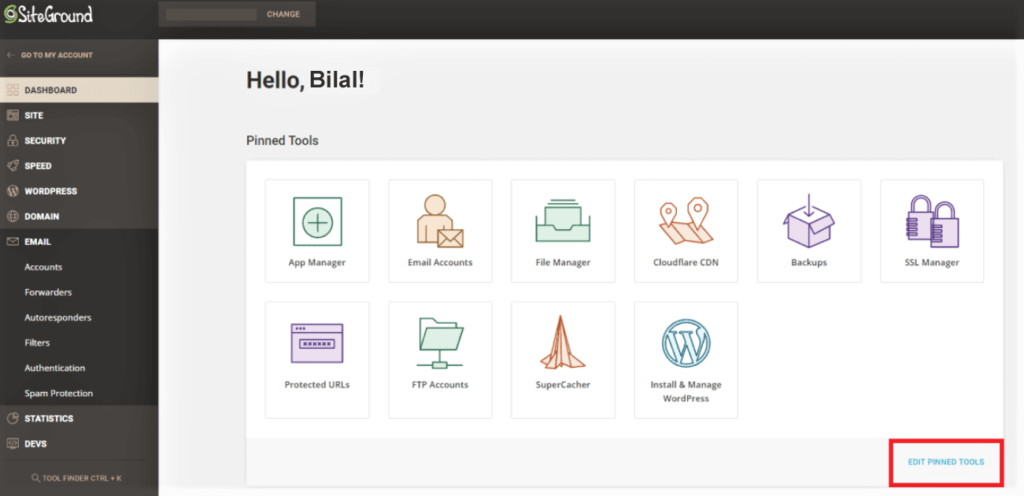
Task: Open the SSL Manager padlocks icon
Action: pyautogui.click(x=932, y=222)
